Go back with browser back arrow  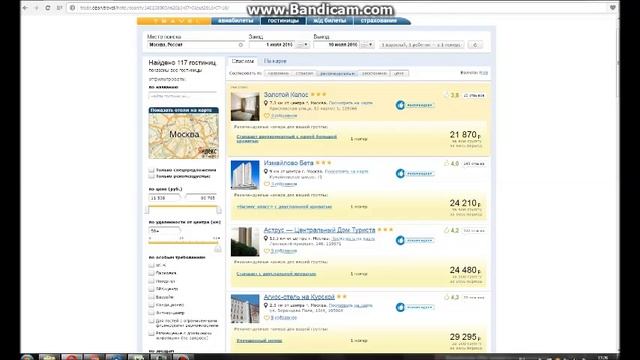[26, 8]
